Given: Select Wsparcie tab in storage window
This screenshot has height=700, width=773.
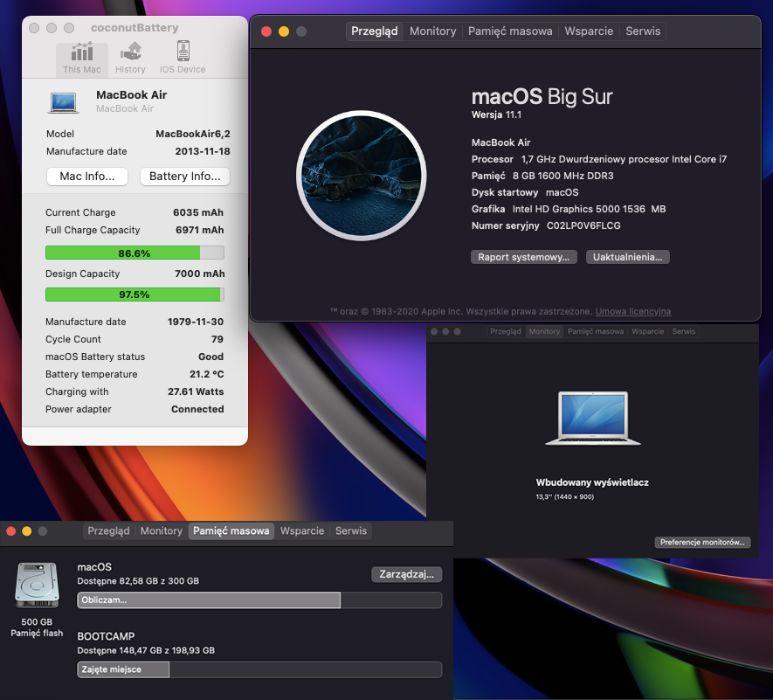Looking at the screenshot, I should point(302,531).
